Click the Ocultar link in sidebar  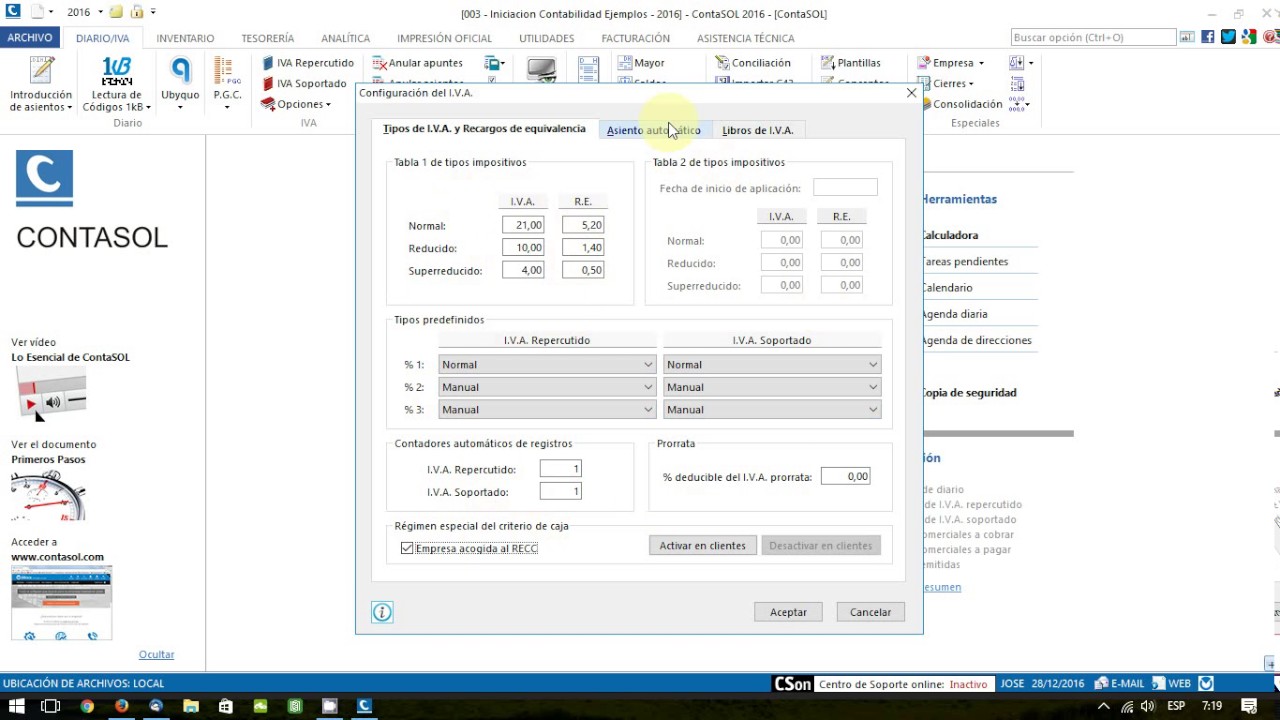[156, 655]
